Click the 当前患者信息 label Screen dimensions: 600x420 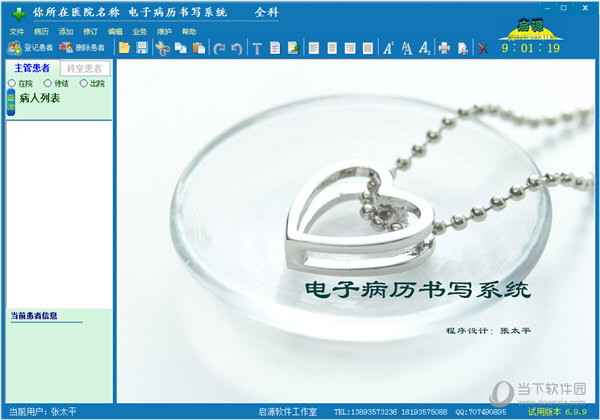pos(34,316)
